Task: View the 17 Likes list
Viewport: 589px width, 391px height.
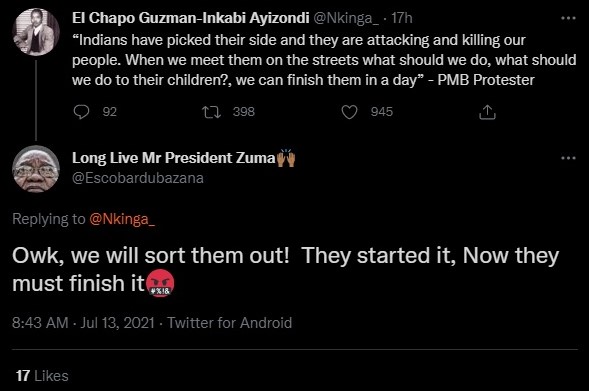Action: click(42, 376)
